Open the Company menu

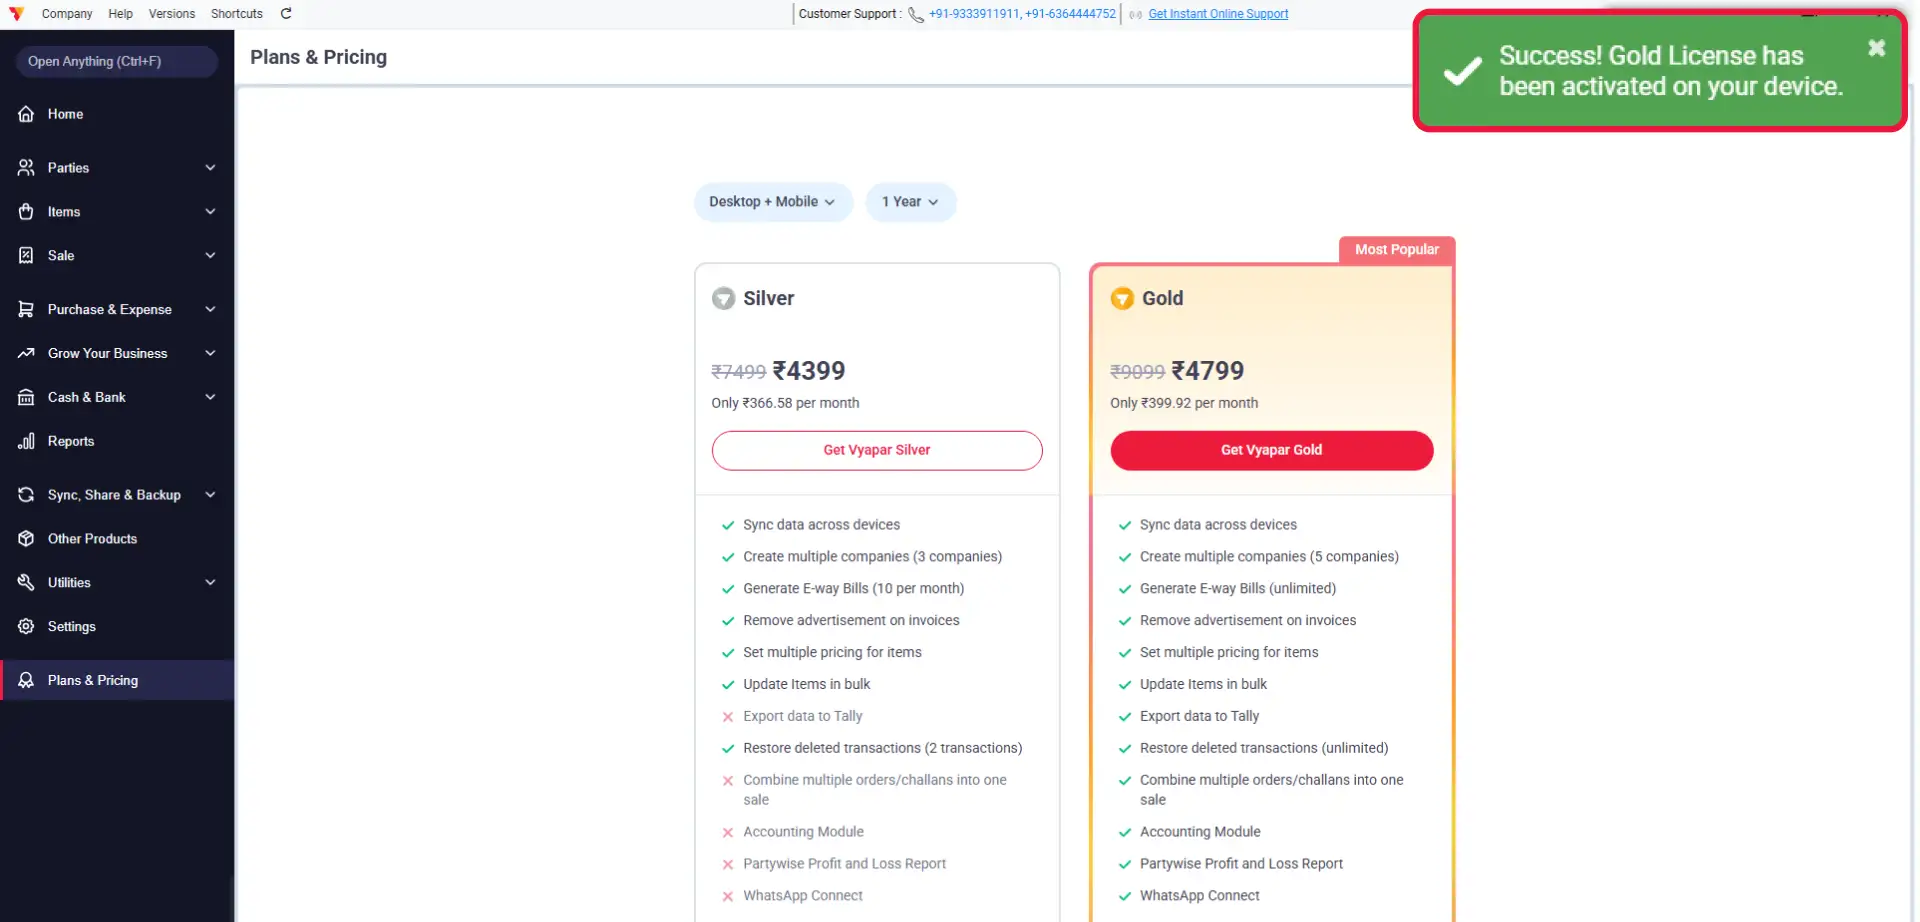(67, 13)
